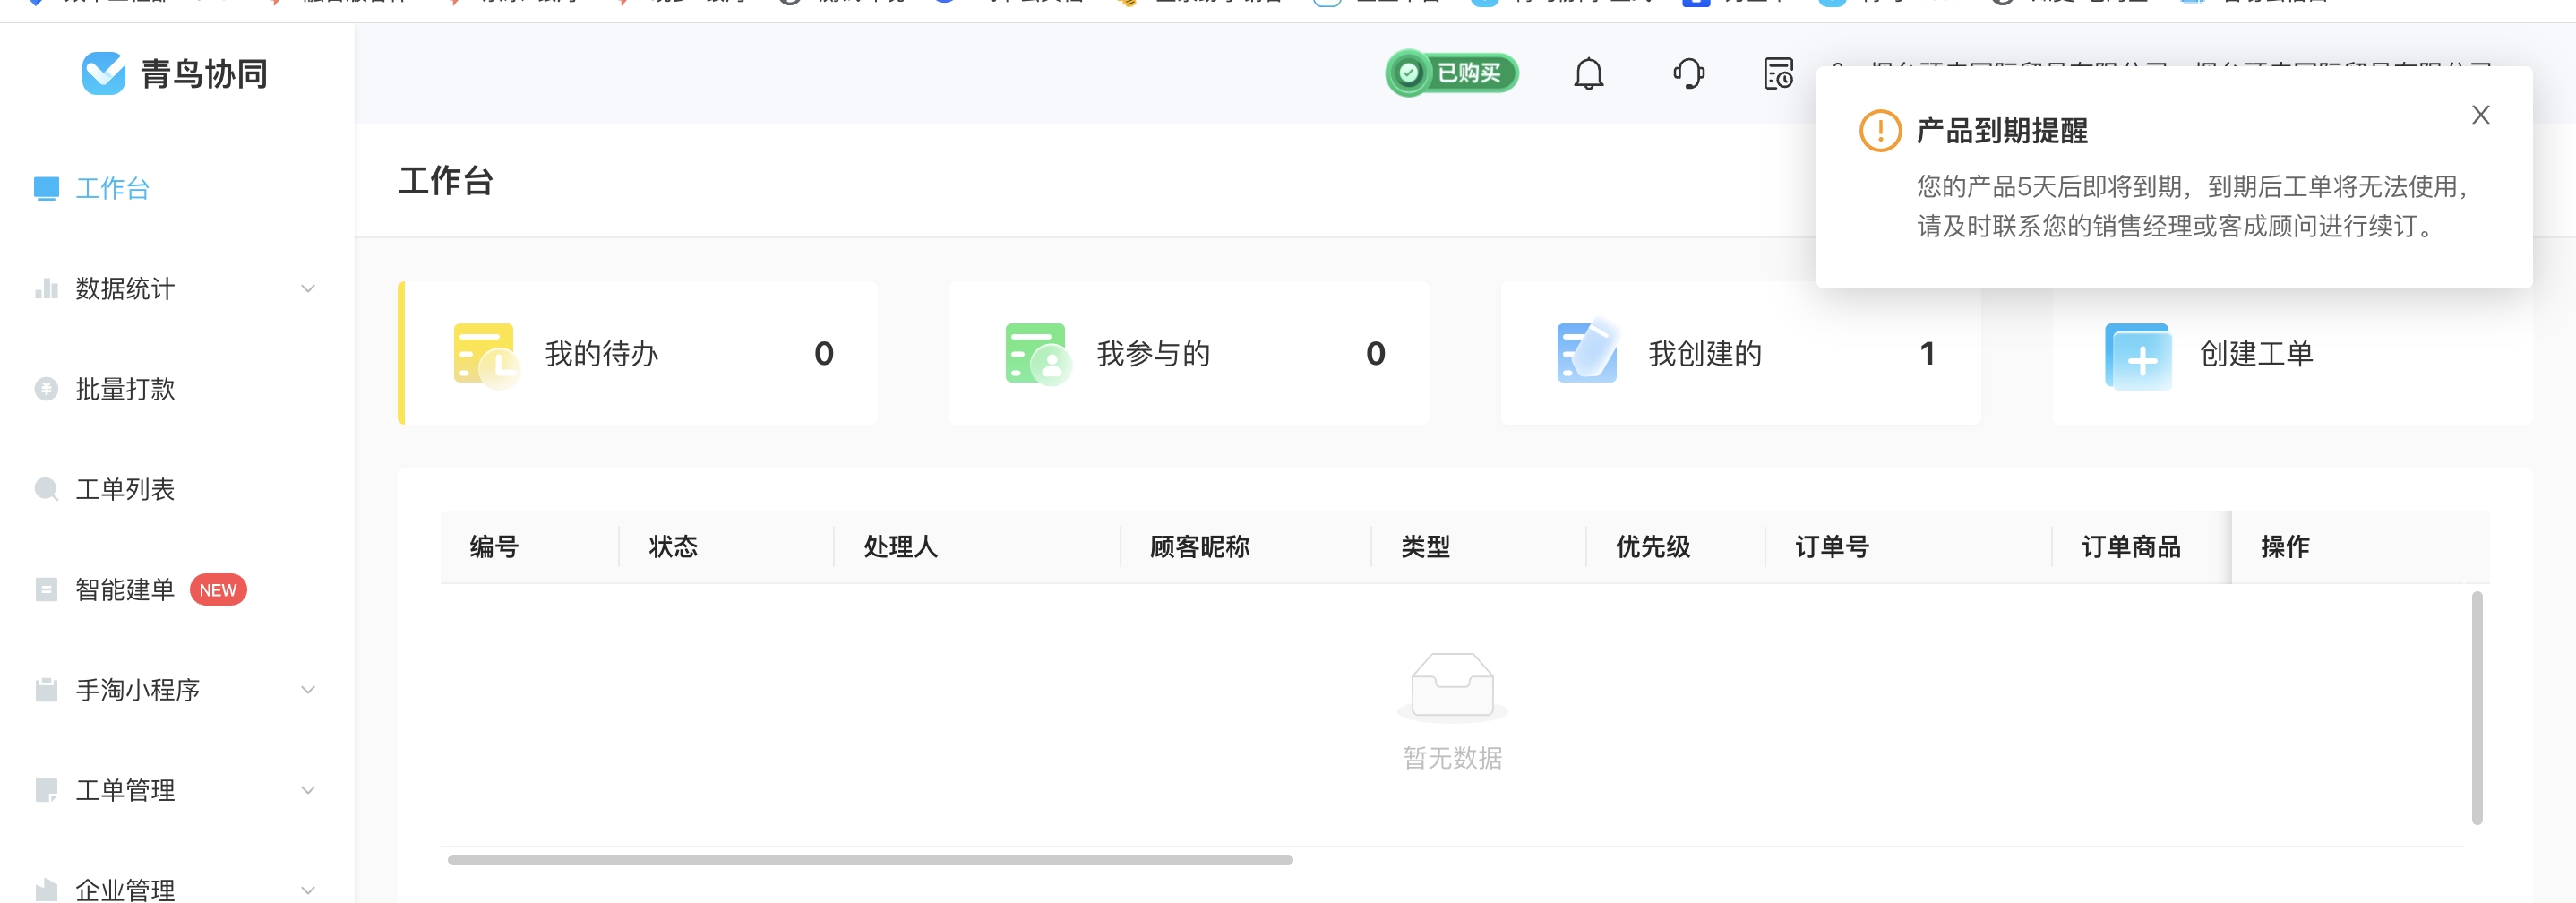2576x903 pixels.
Task: Click the 工作台 page heading
Action: click(446, 181)
